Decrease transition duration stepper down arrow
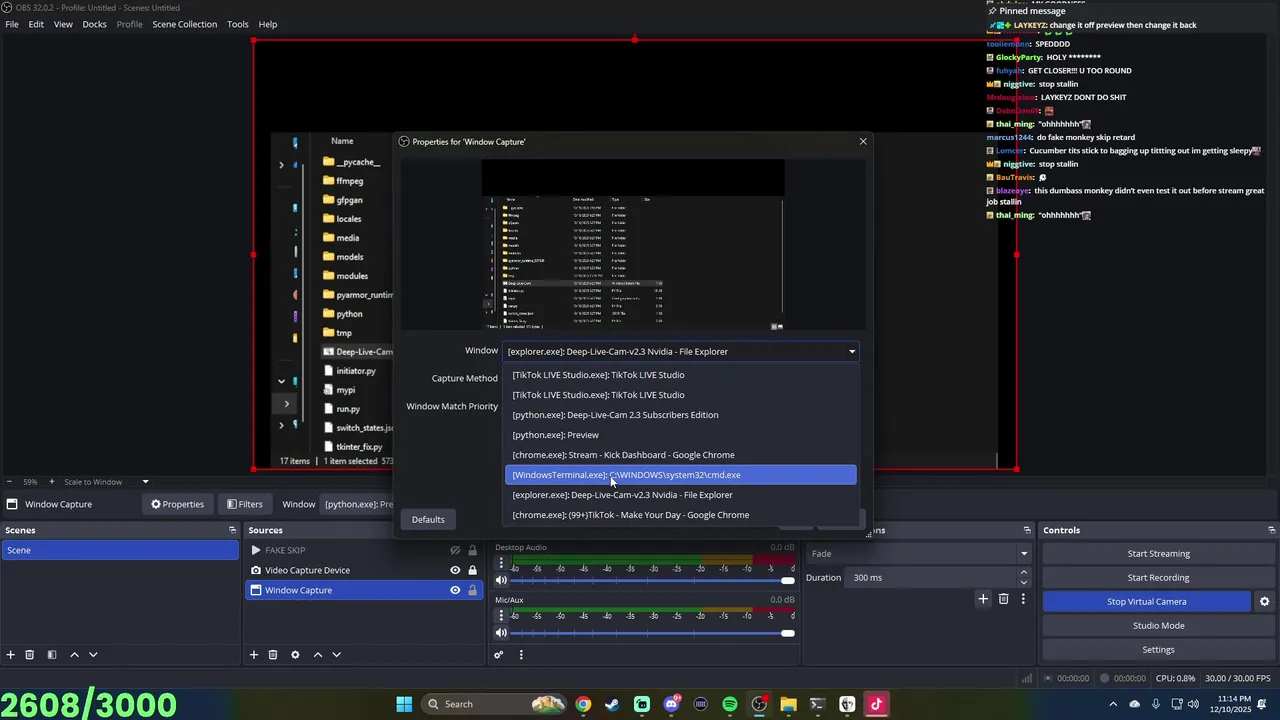The height and width of the screenshot is (720, 1280). click(x=1023, y=582)
